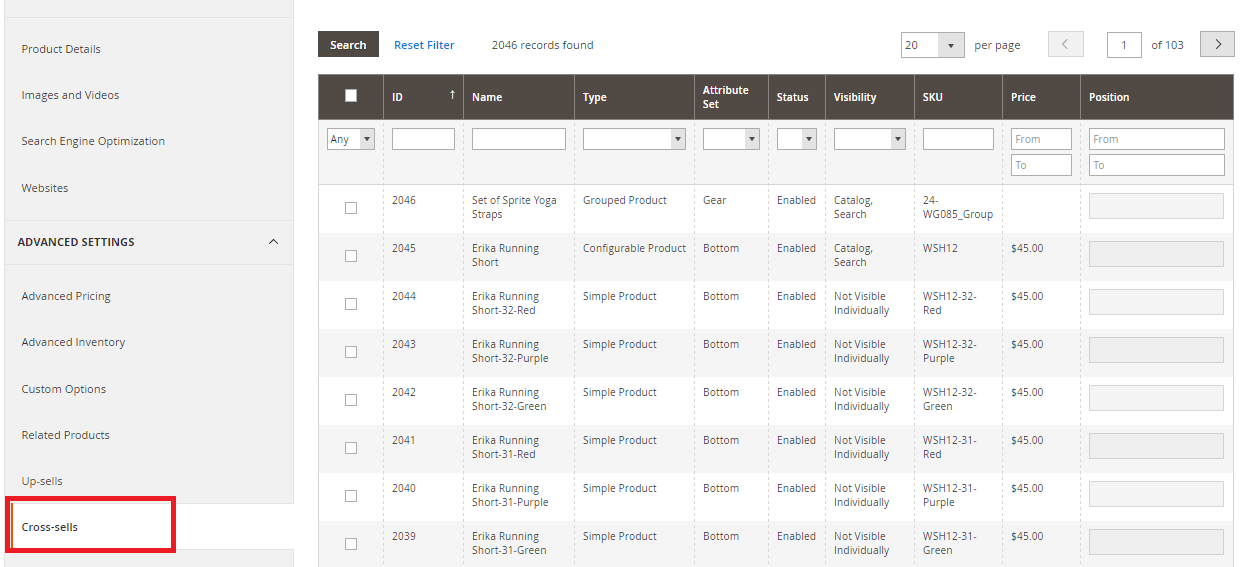Screen dimensions: 1247x567
Task: Click the Grouped Product type cell
Action: (625, 200)
